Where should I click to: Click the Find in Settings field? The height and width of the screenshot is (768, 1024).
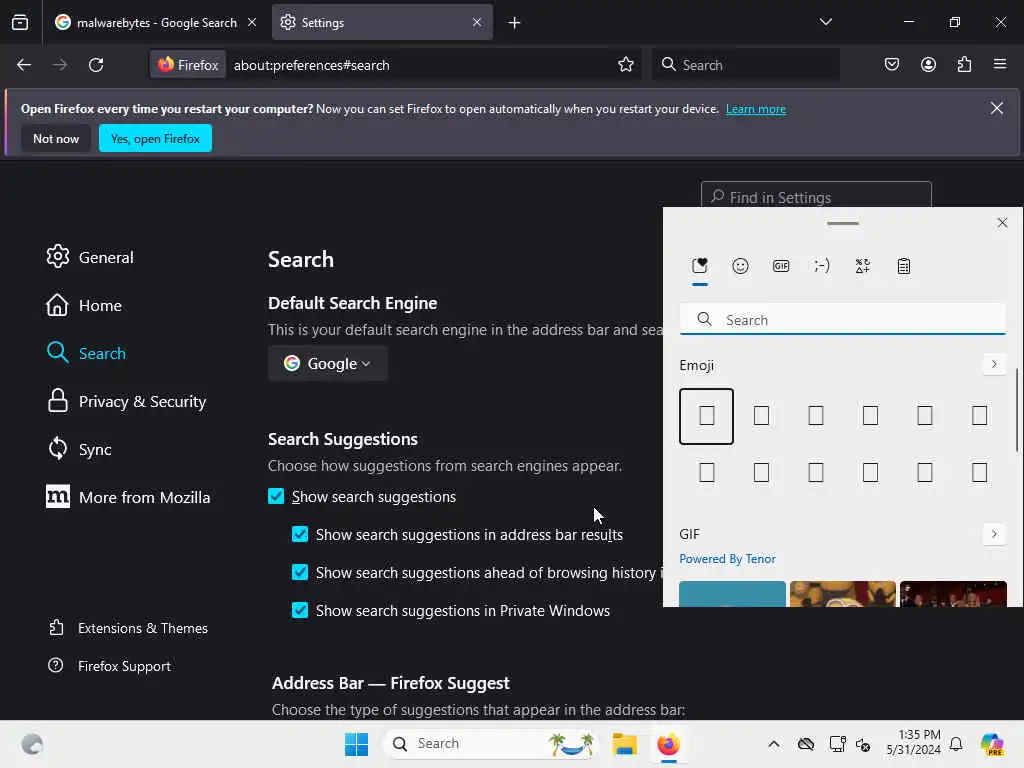(x=816, y=195)
